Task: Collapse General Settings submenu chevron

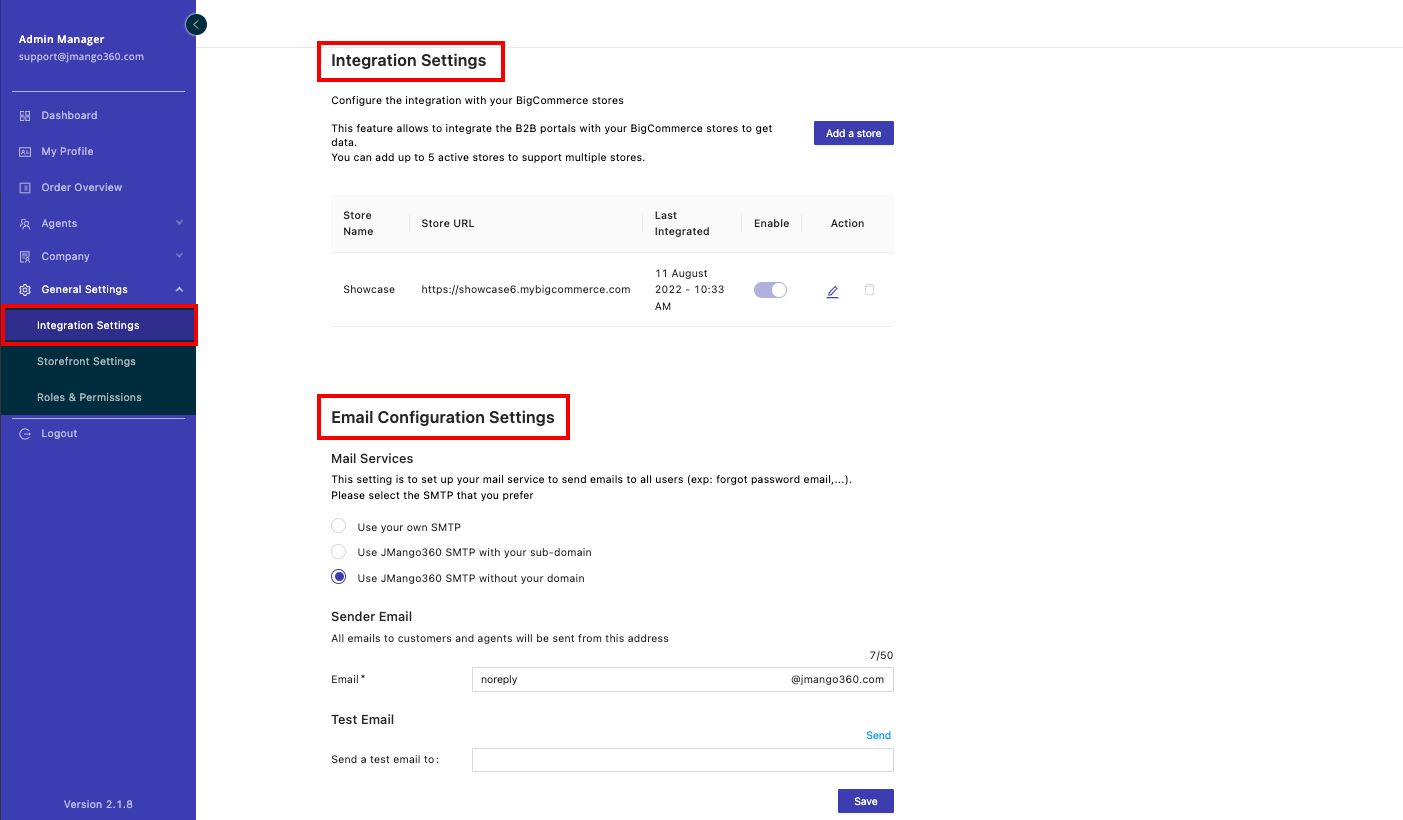Action: 179,290
